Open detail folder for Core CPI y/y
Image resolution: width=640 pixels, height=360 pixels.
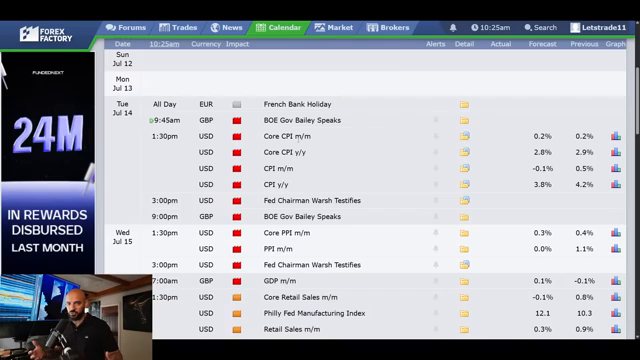pyautogui.click(x=464, y=152)
